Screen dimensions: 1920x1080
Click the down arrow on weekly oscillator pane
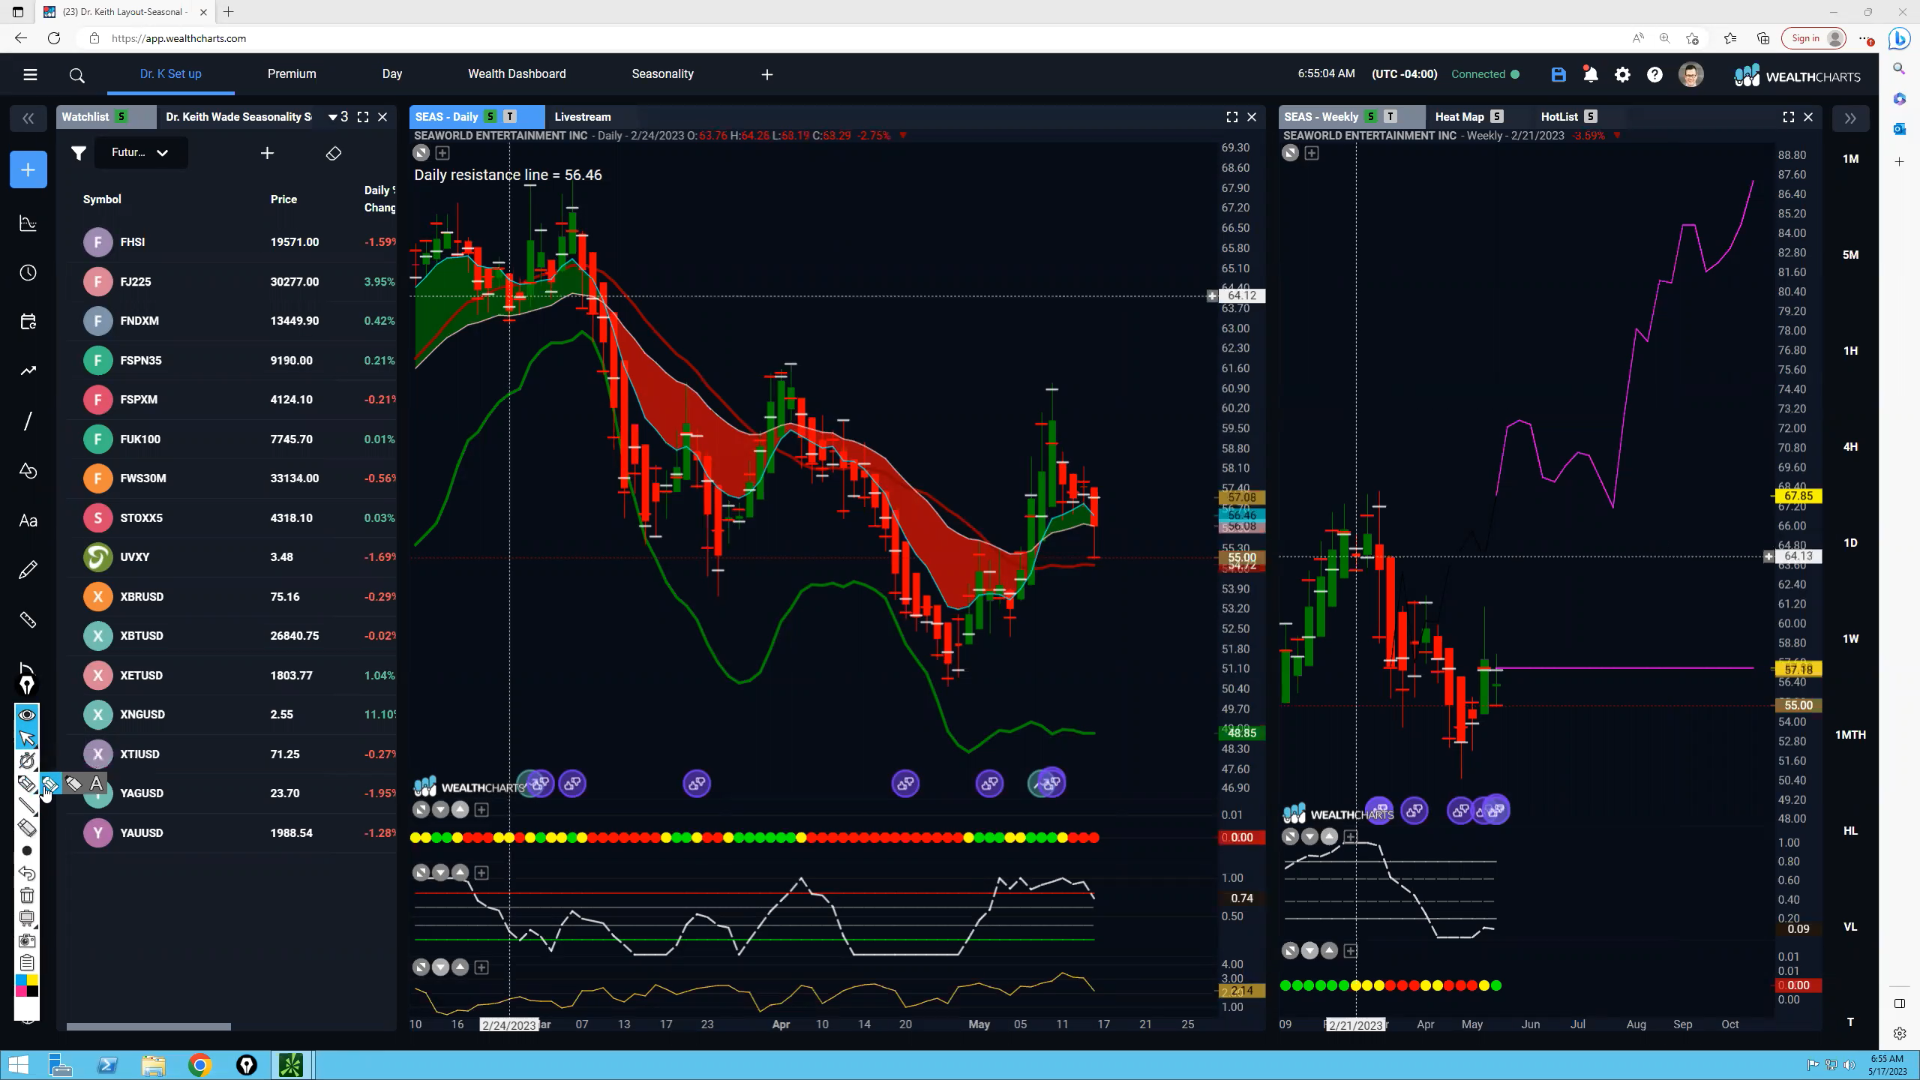click(x=1309, y=837)
